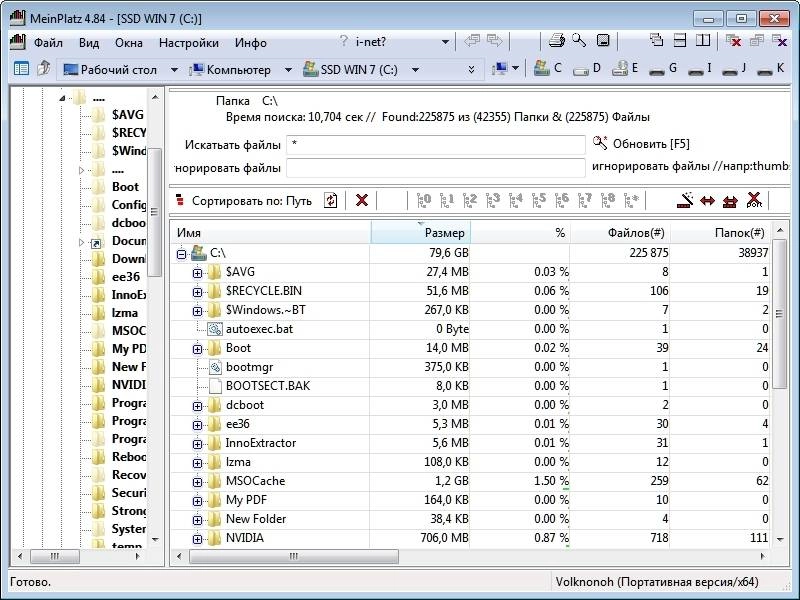Switch to drive D in the drive bar
Viewport: 800px width, 600px height.
click(x=587, y=68)
